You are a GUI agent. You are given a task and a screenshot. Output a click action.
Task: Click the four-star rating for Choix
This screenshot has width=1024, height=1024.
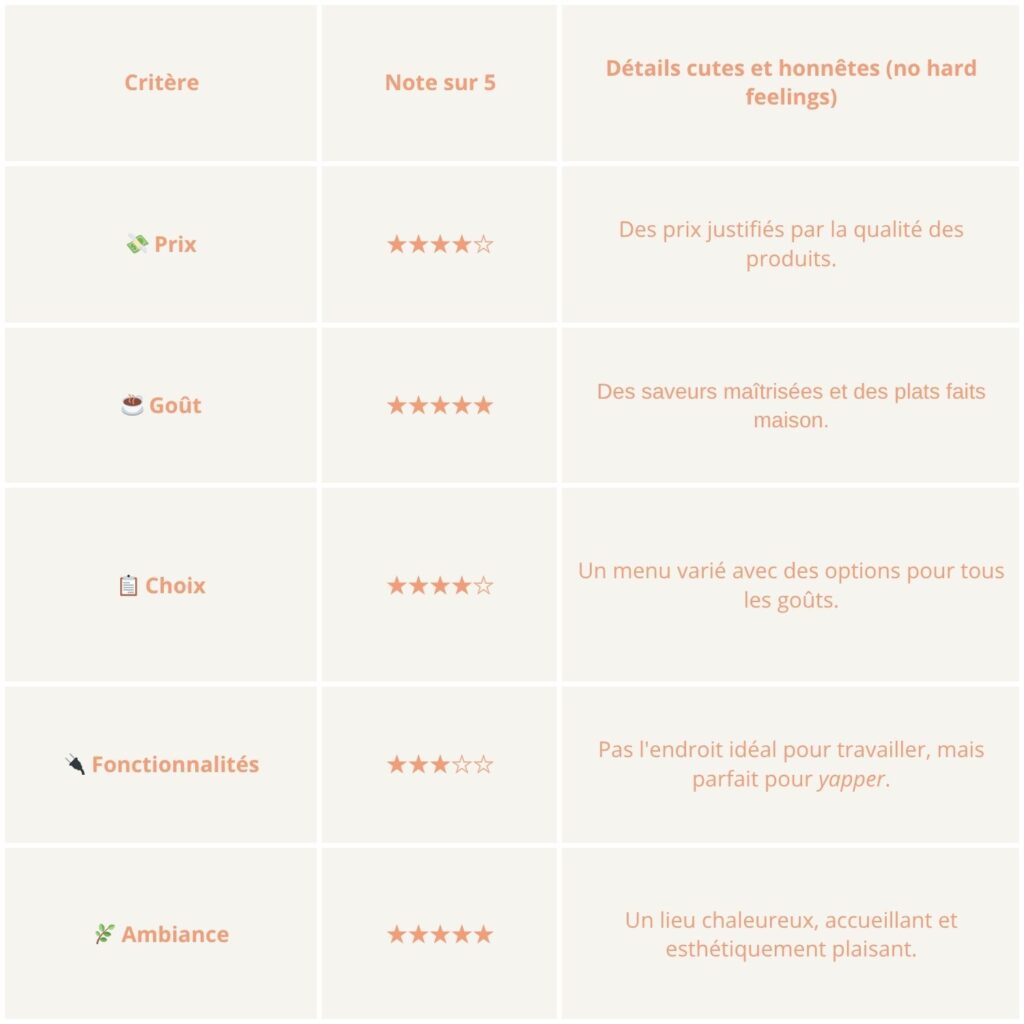click(440, 585)
